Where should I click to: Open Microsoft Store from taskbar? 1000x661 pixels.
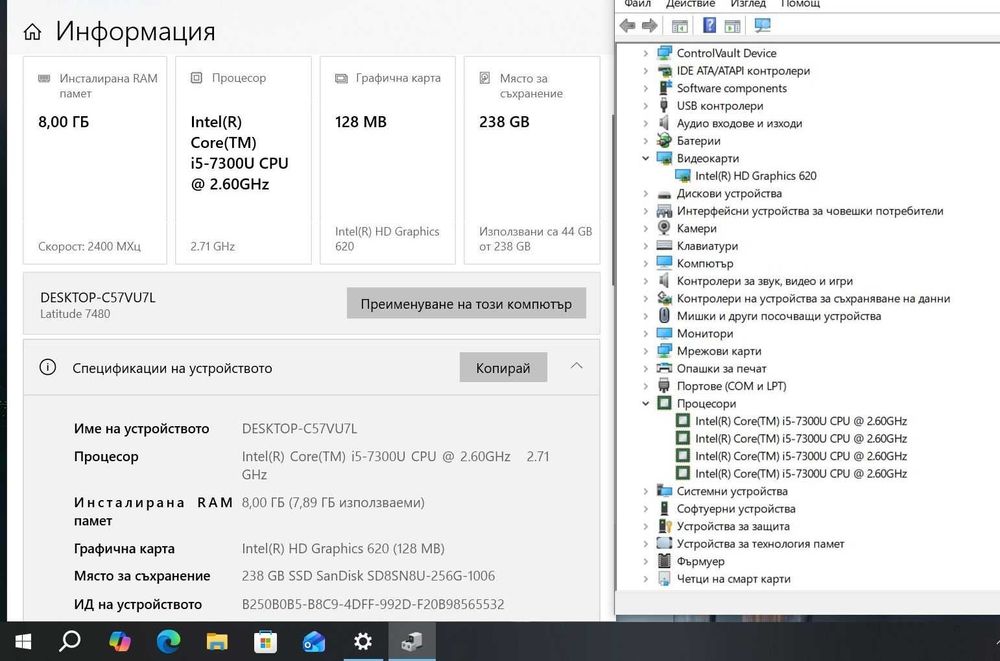[x=265, y=641]
